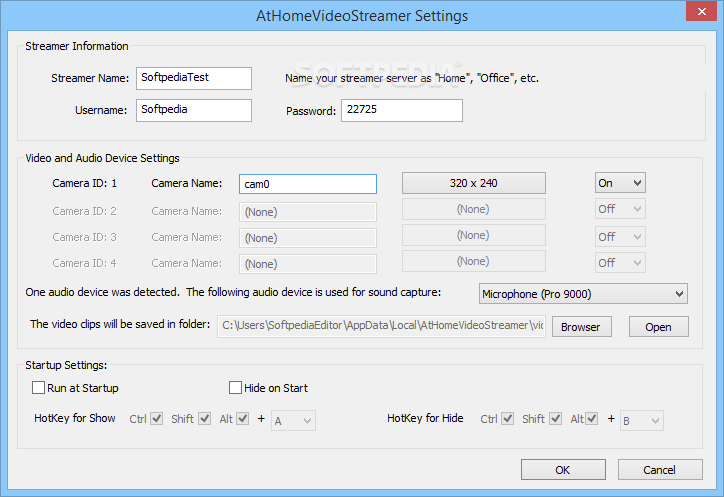Click Camera ID 2 name field (None)
724x497 pixels.
308,212
